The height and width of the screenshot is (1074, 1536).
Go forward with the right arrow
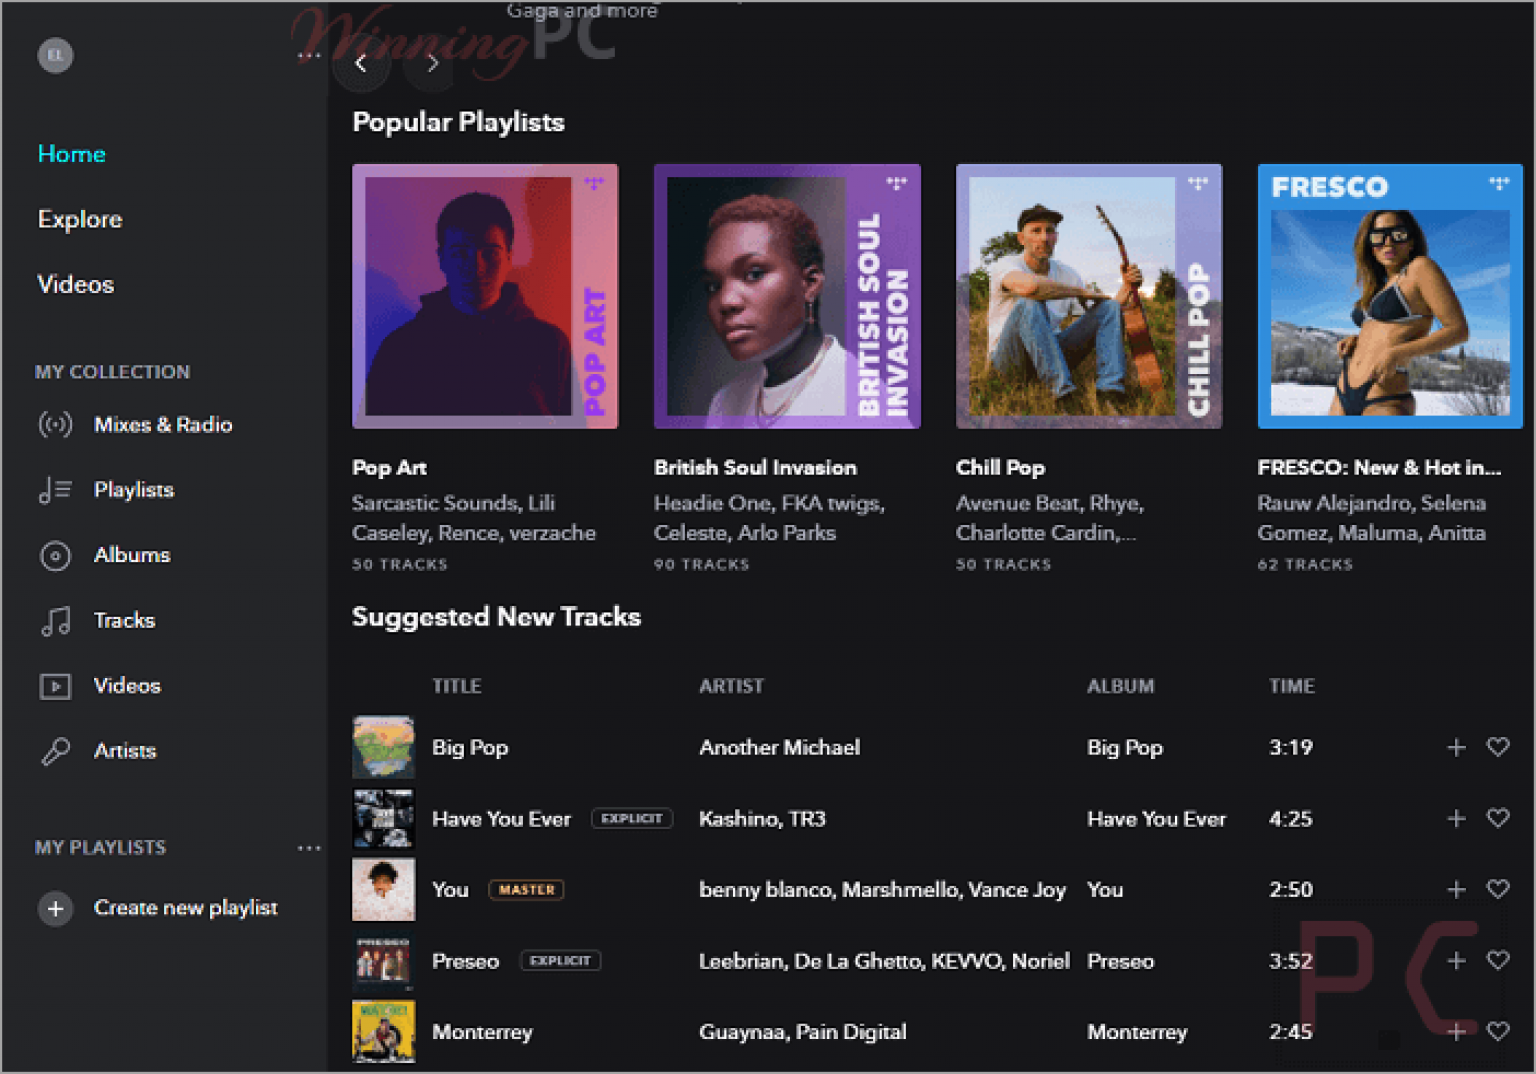pyautogui.click(x=432, y=63)
